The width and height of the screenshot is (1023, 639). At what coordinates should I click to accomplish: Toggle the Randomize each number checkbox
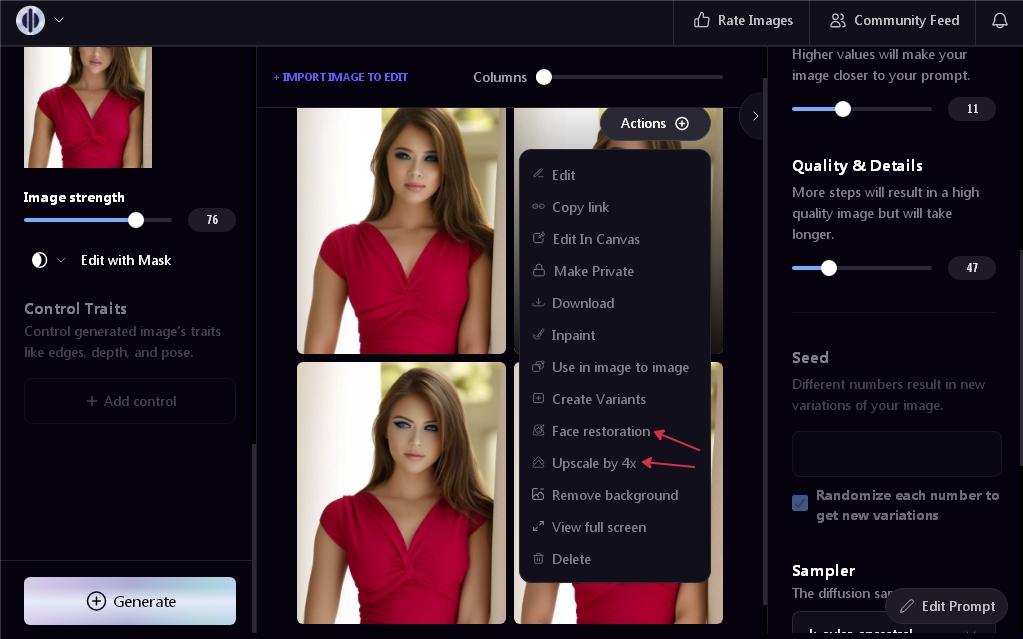click(800, 503)
